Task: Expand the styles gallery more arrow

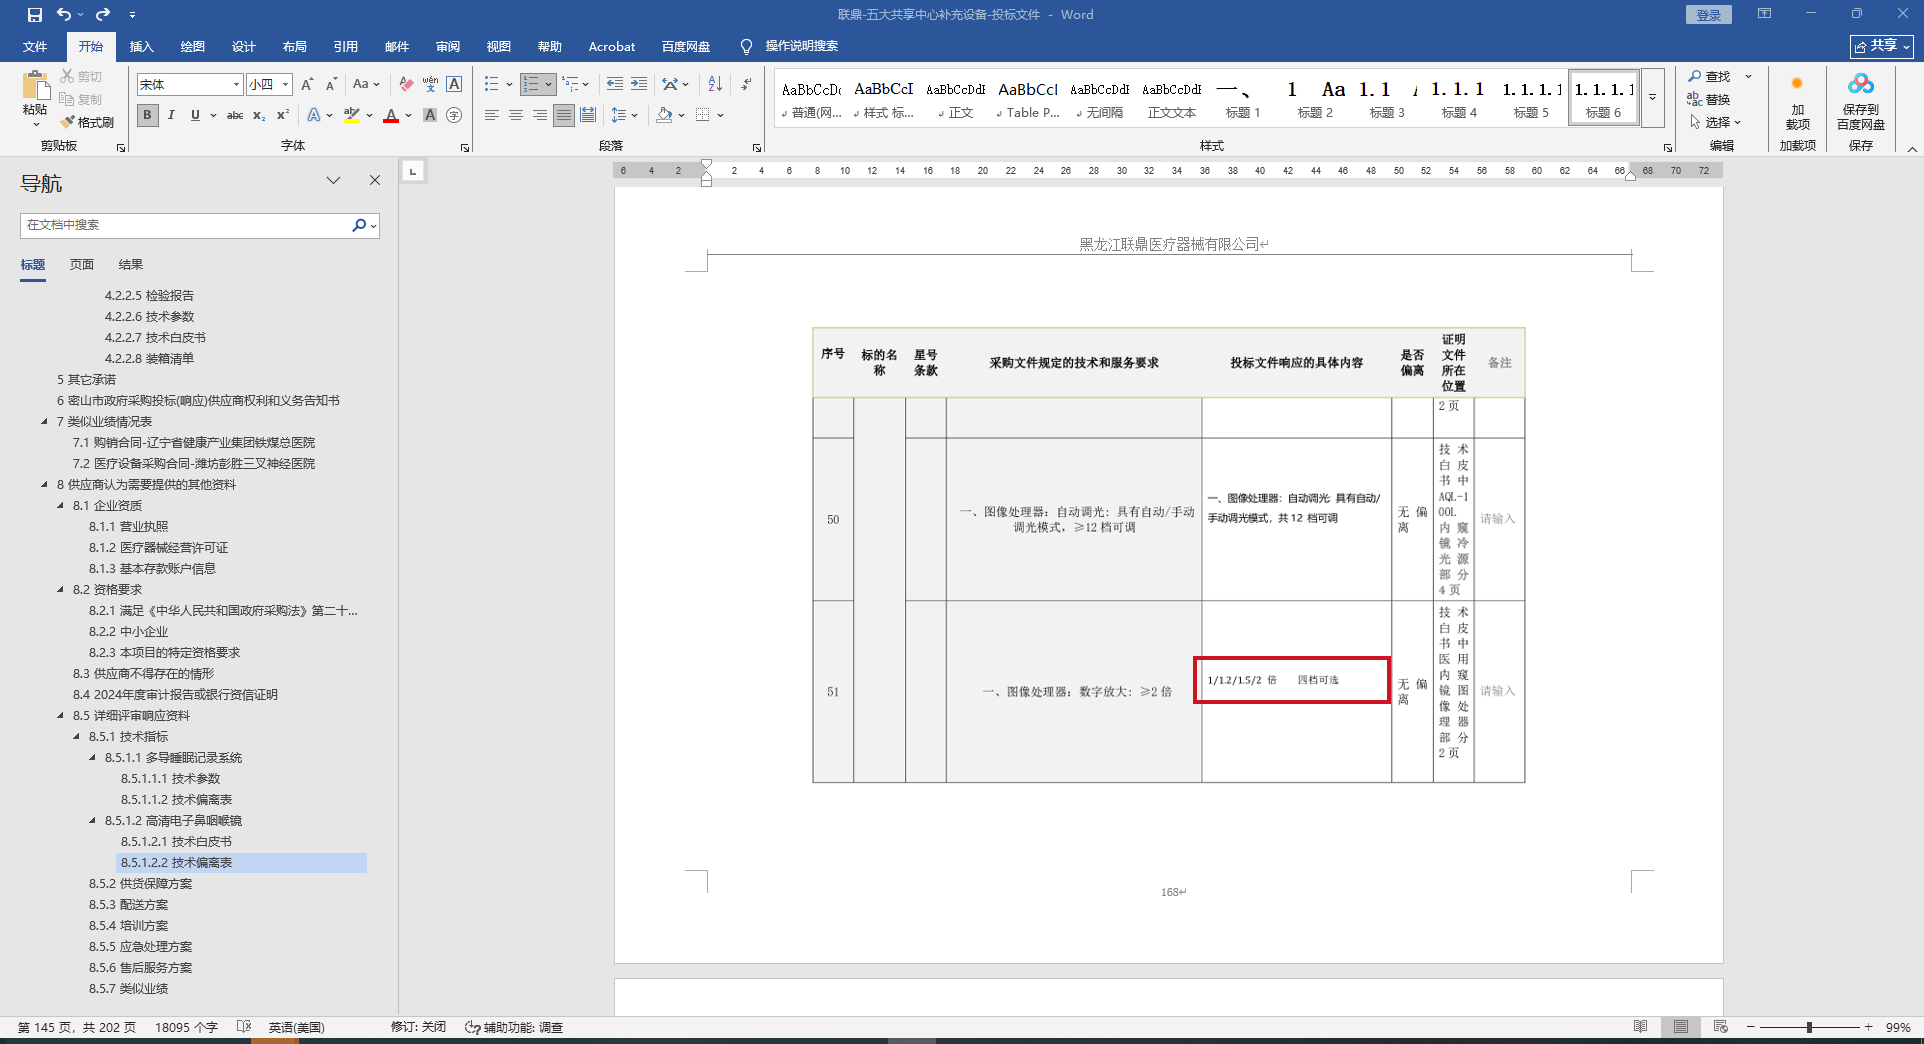Action: pos(1652,98)
